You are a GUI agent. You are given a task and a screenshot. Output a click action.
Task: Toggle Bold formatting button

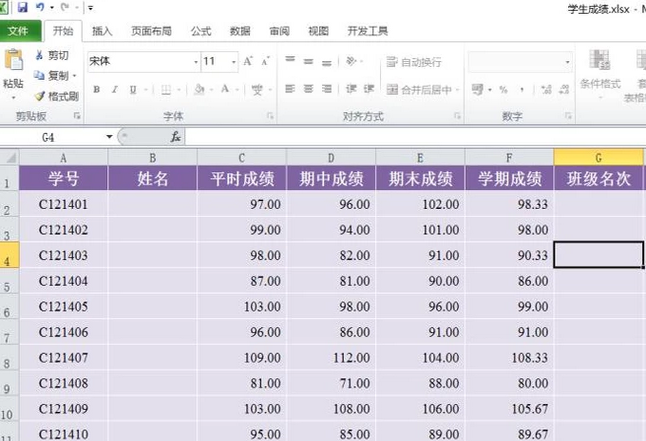click(x=96, y=89)
